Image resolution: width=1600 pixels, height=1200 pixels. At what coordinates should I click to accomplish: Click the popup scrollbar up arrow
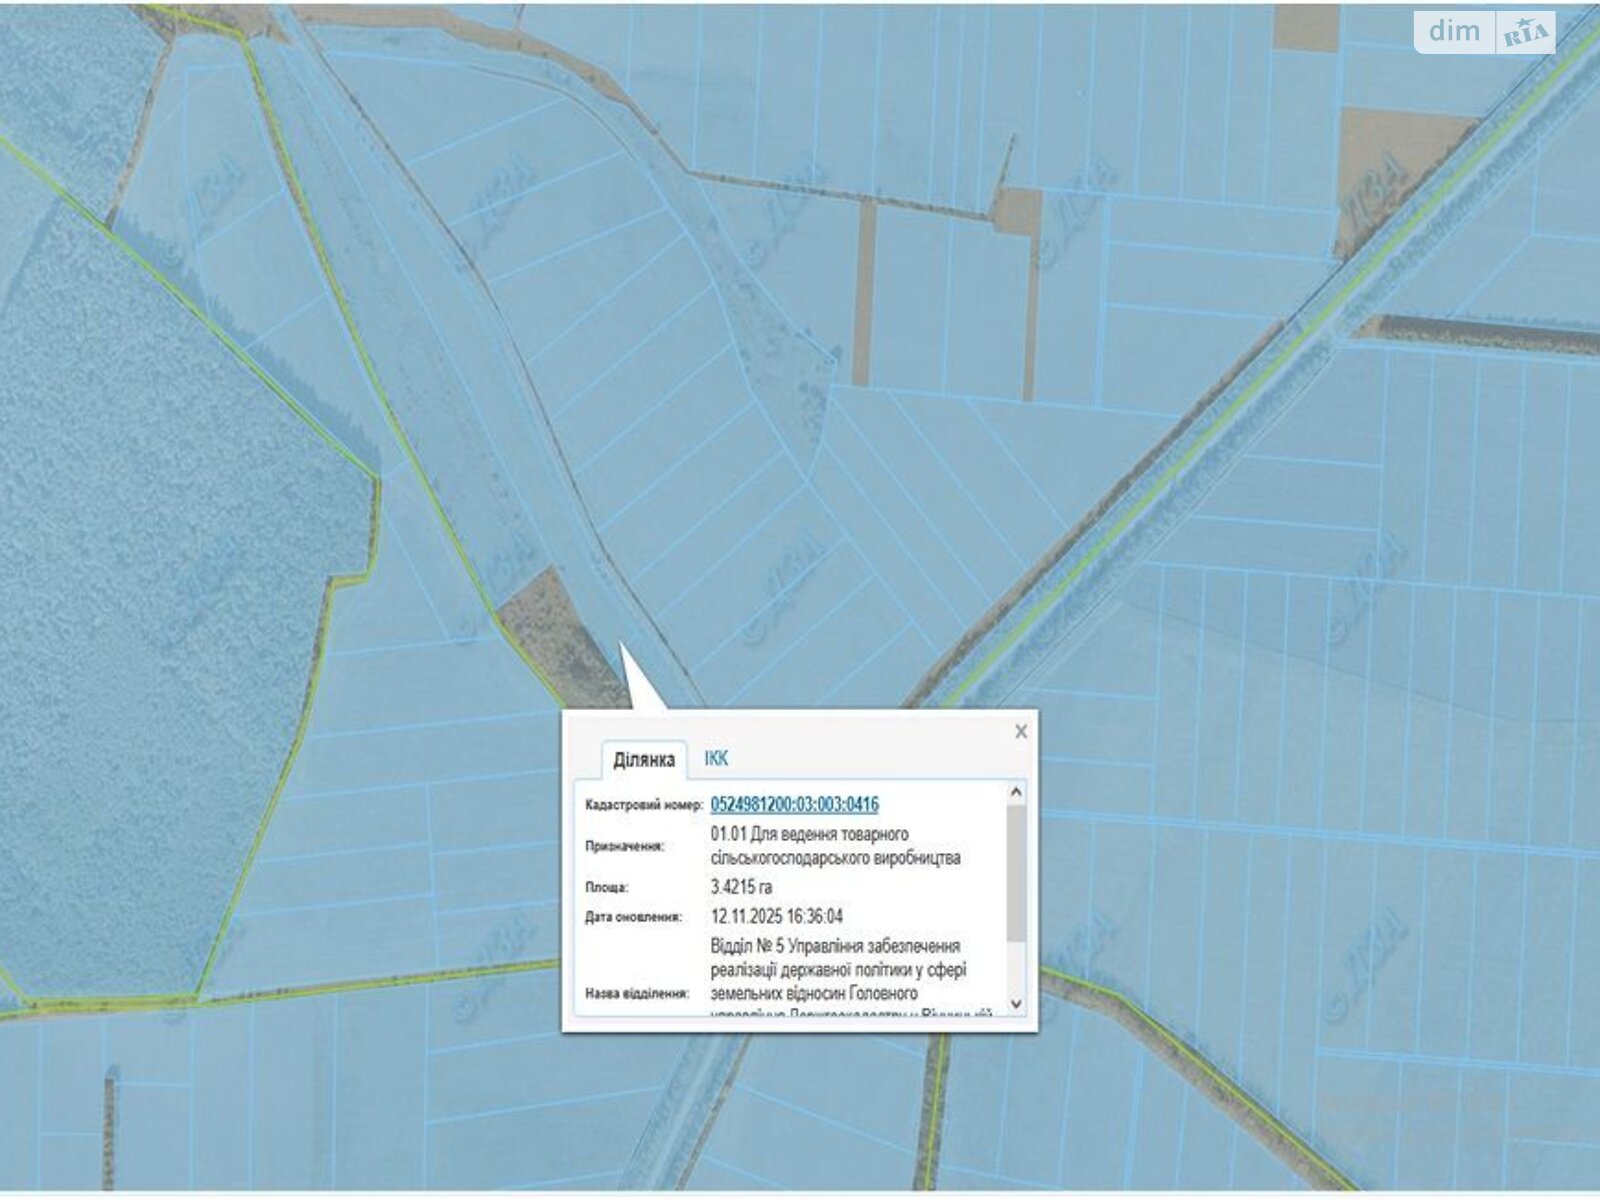pos(1016,793)
